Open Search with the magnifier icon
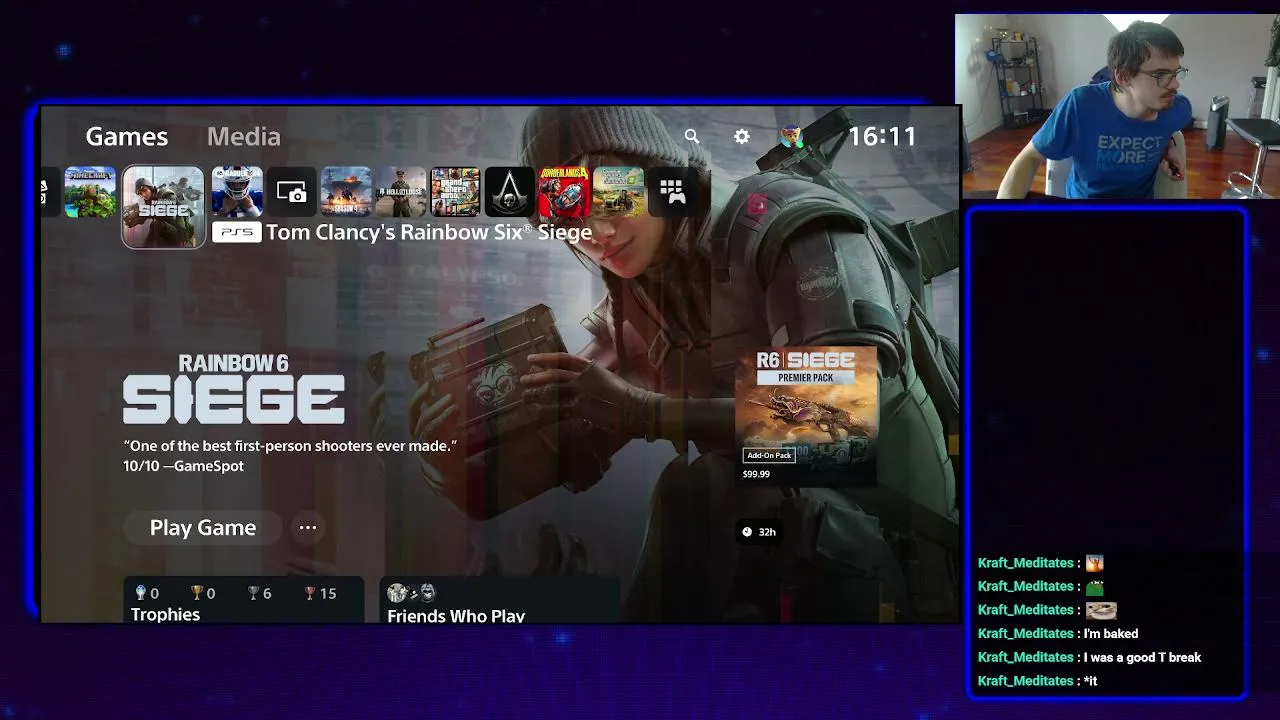 click(x=692, y=136)
